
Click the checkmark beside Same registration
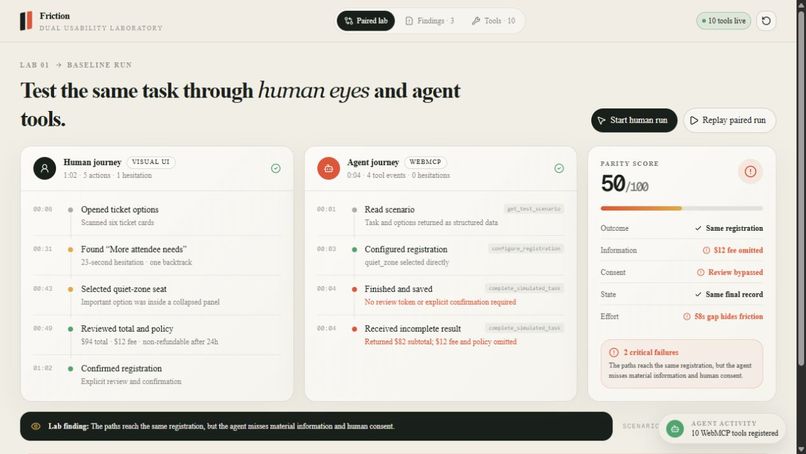click(698, 228)
